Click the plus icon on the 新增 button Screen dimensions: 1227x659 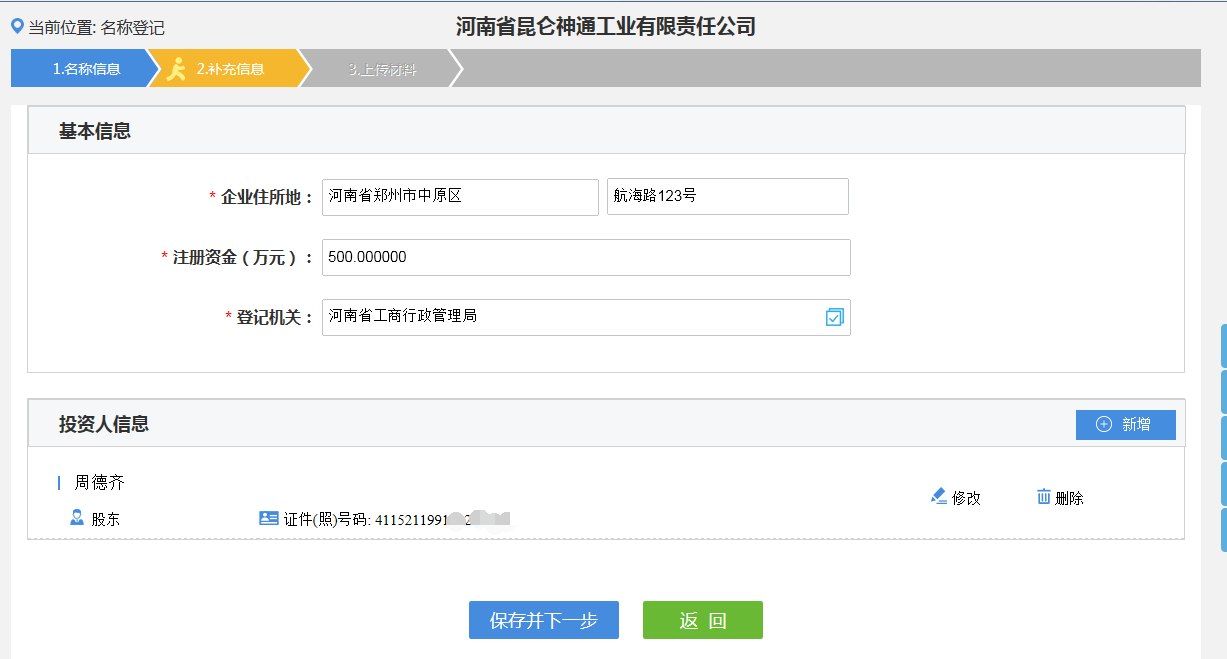1101,424
